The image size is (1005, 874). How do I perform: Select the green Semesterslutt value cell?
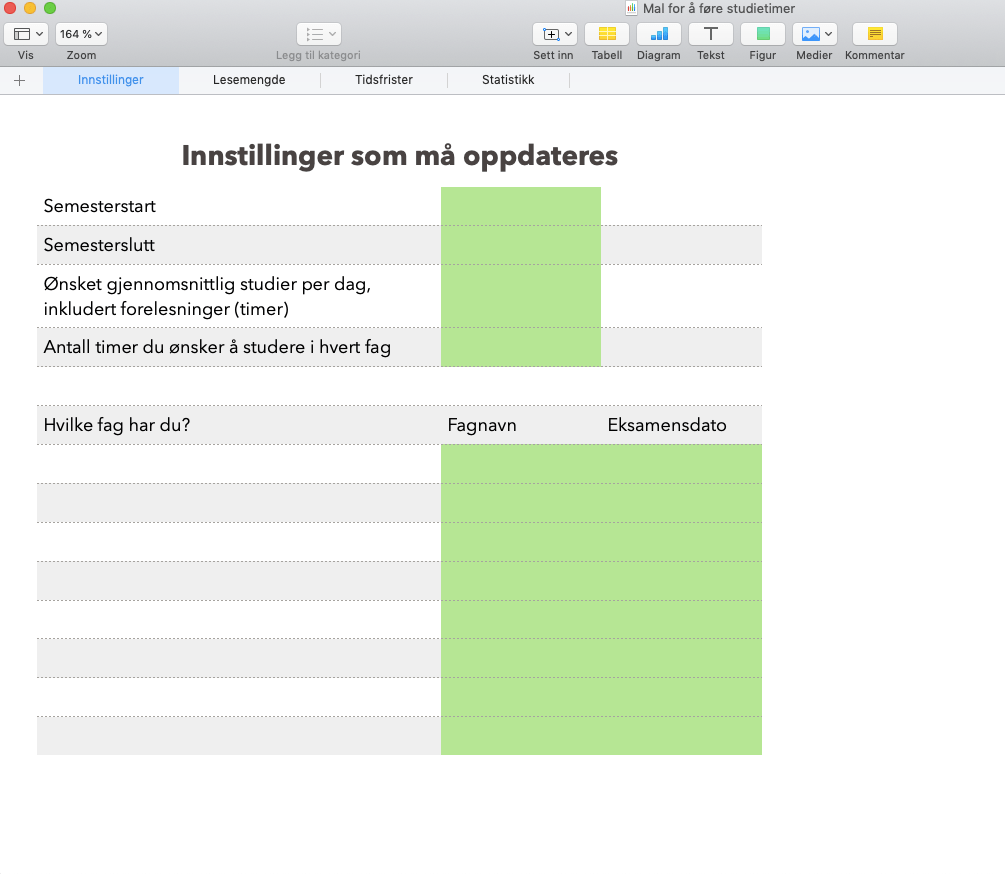520,245
